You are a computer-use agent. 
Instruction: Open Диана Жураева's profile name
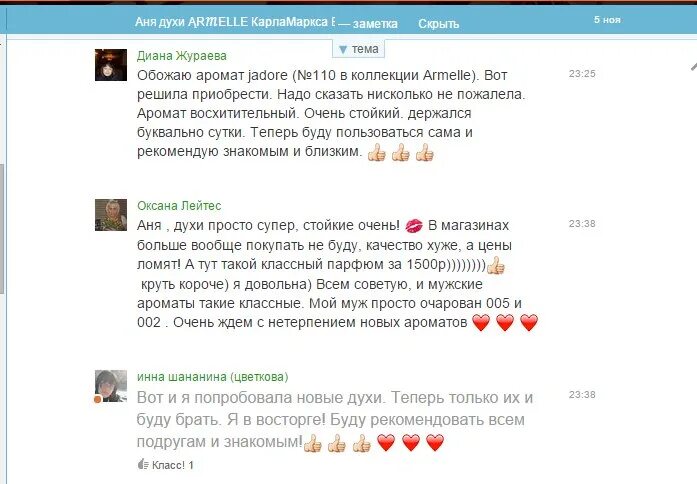(x=181, y=56)
